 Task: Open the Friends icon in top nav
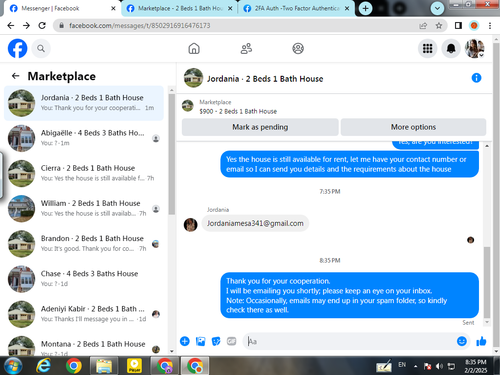(246, 49)
